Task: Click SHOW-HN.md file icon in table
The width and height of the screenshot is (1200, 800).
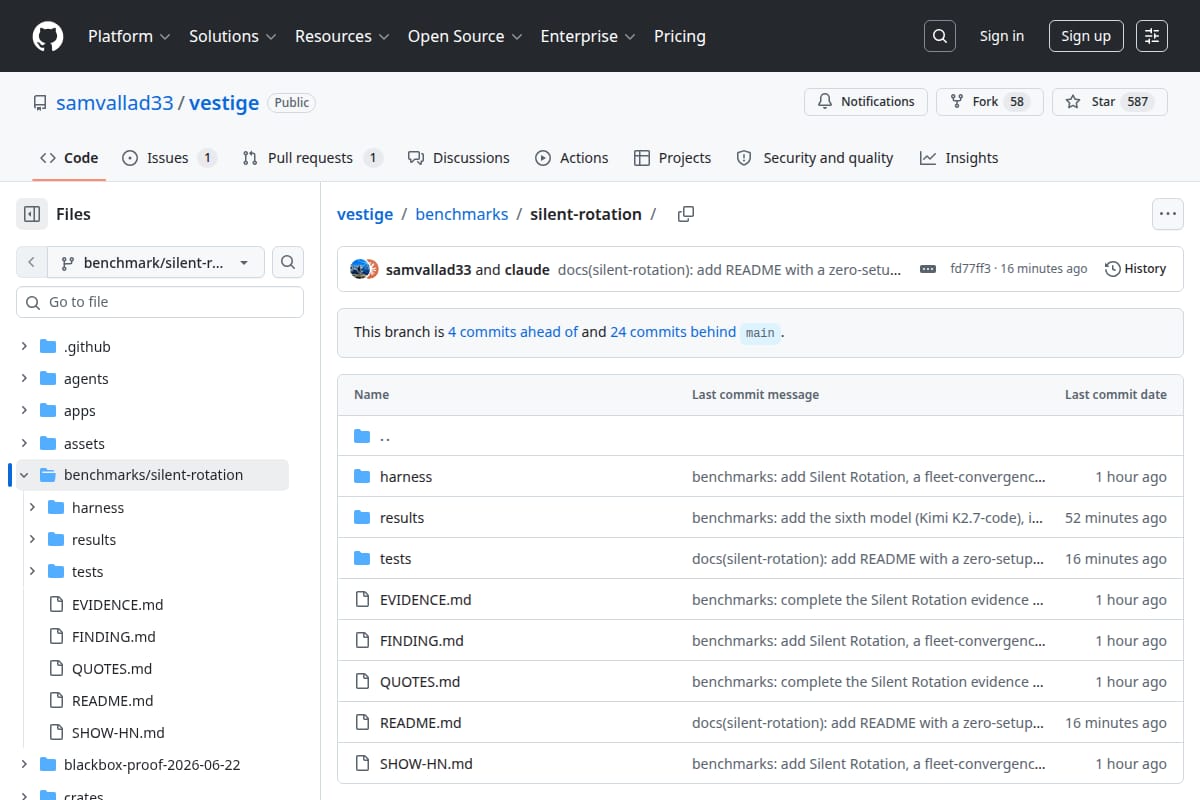Action: [x=362, y=764]
